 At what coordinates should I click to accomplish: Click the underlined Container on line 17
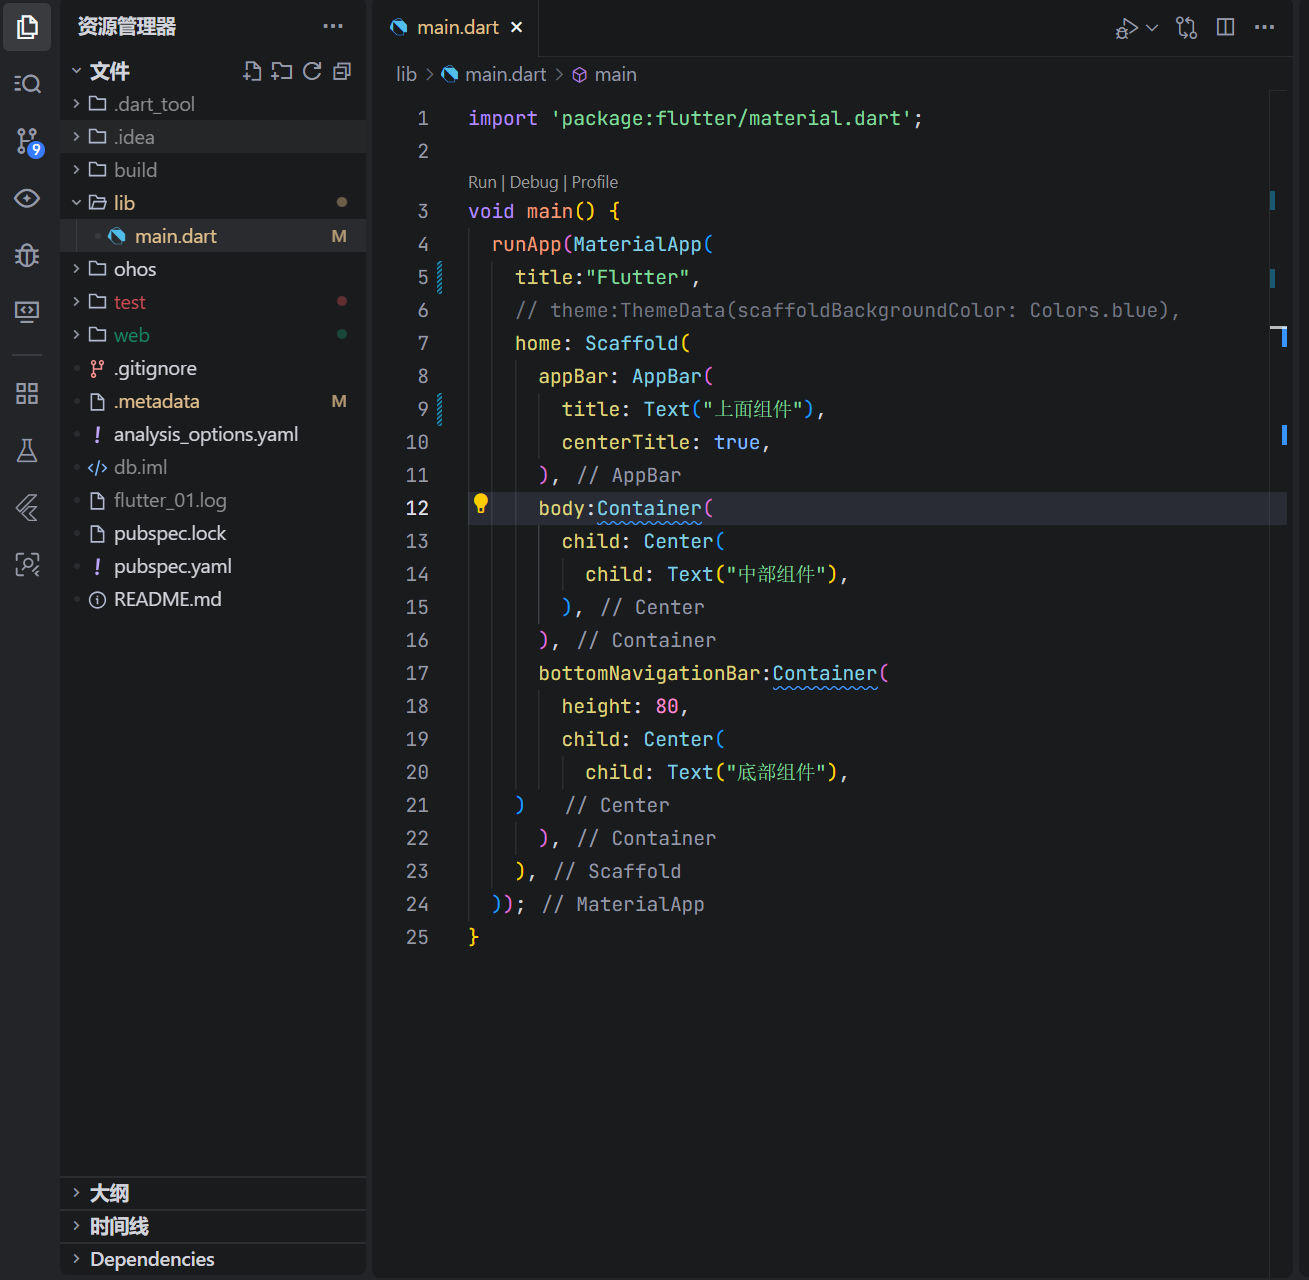tap(825, 674)
